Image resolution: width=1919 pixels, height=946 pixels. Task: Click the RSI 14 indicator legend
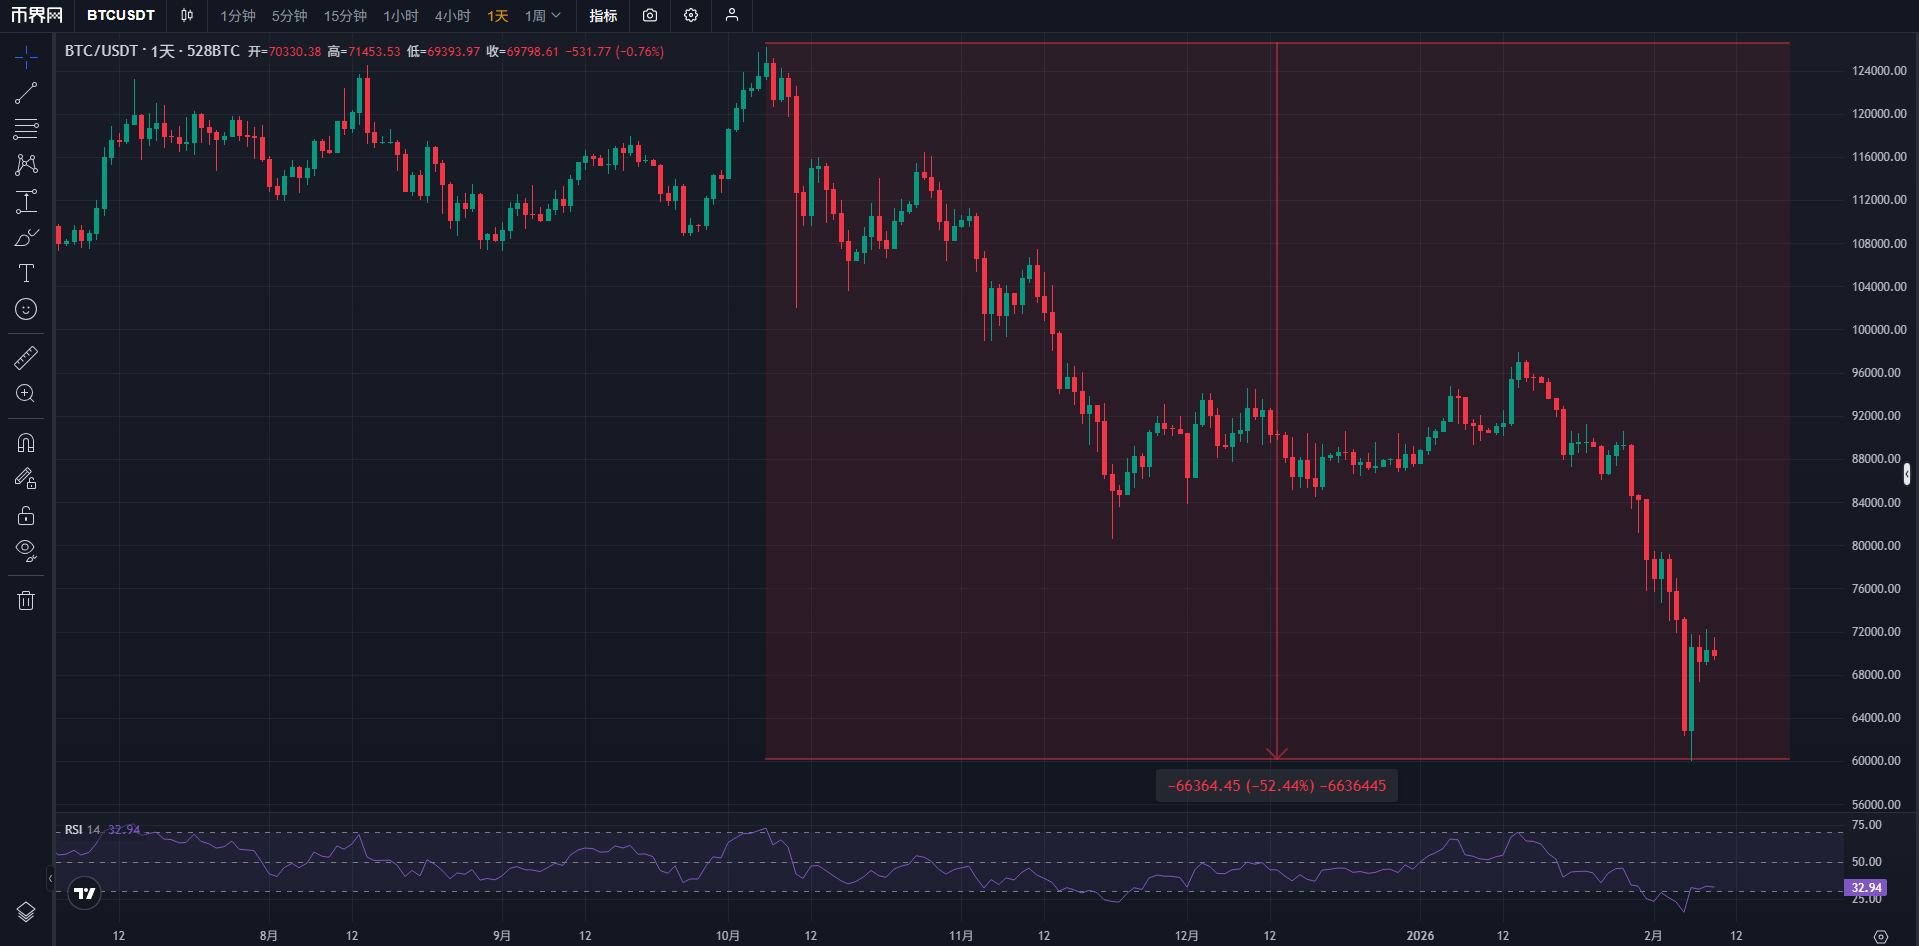coord(83,830)
